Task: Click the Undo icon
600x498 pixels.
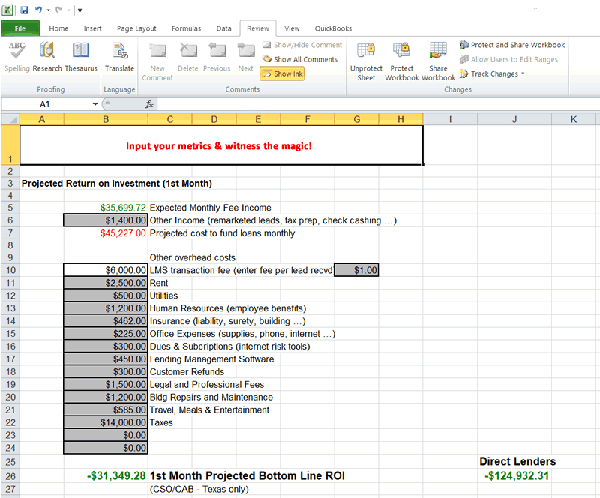Action: [38, 10]
